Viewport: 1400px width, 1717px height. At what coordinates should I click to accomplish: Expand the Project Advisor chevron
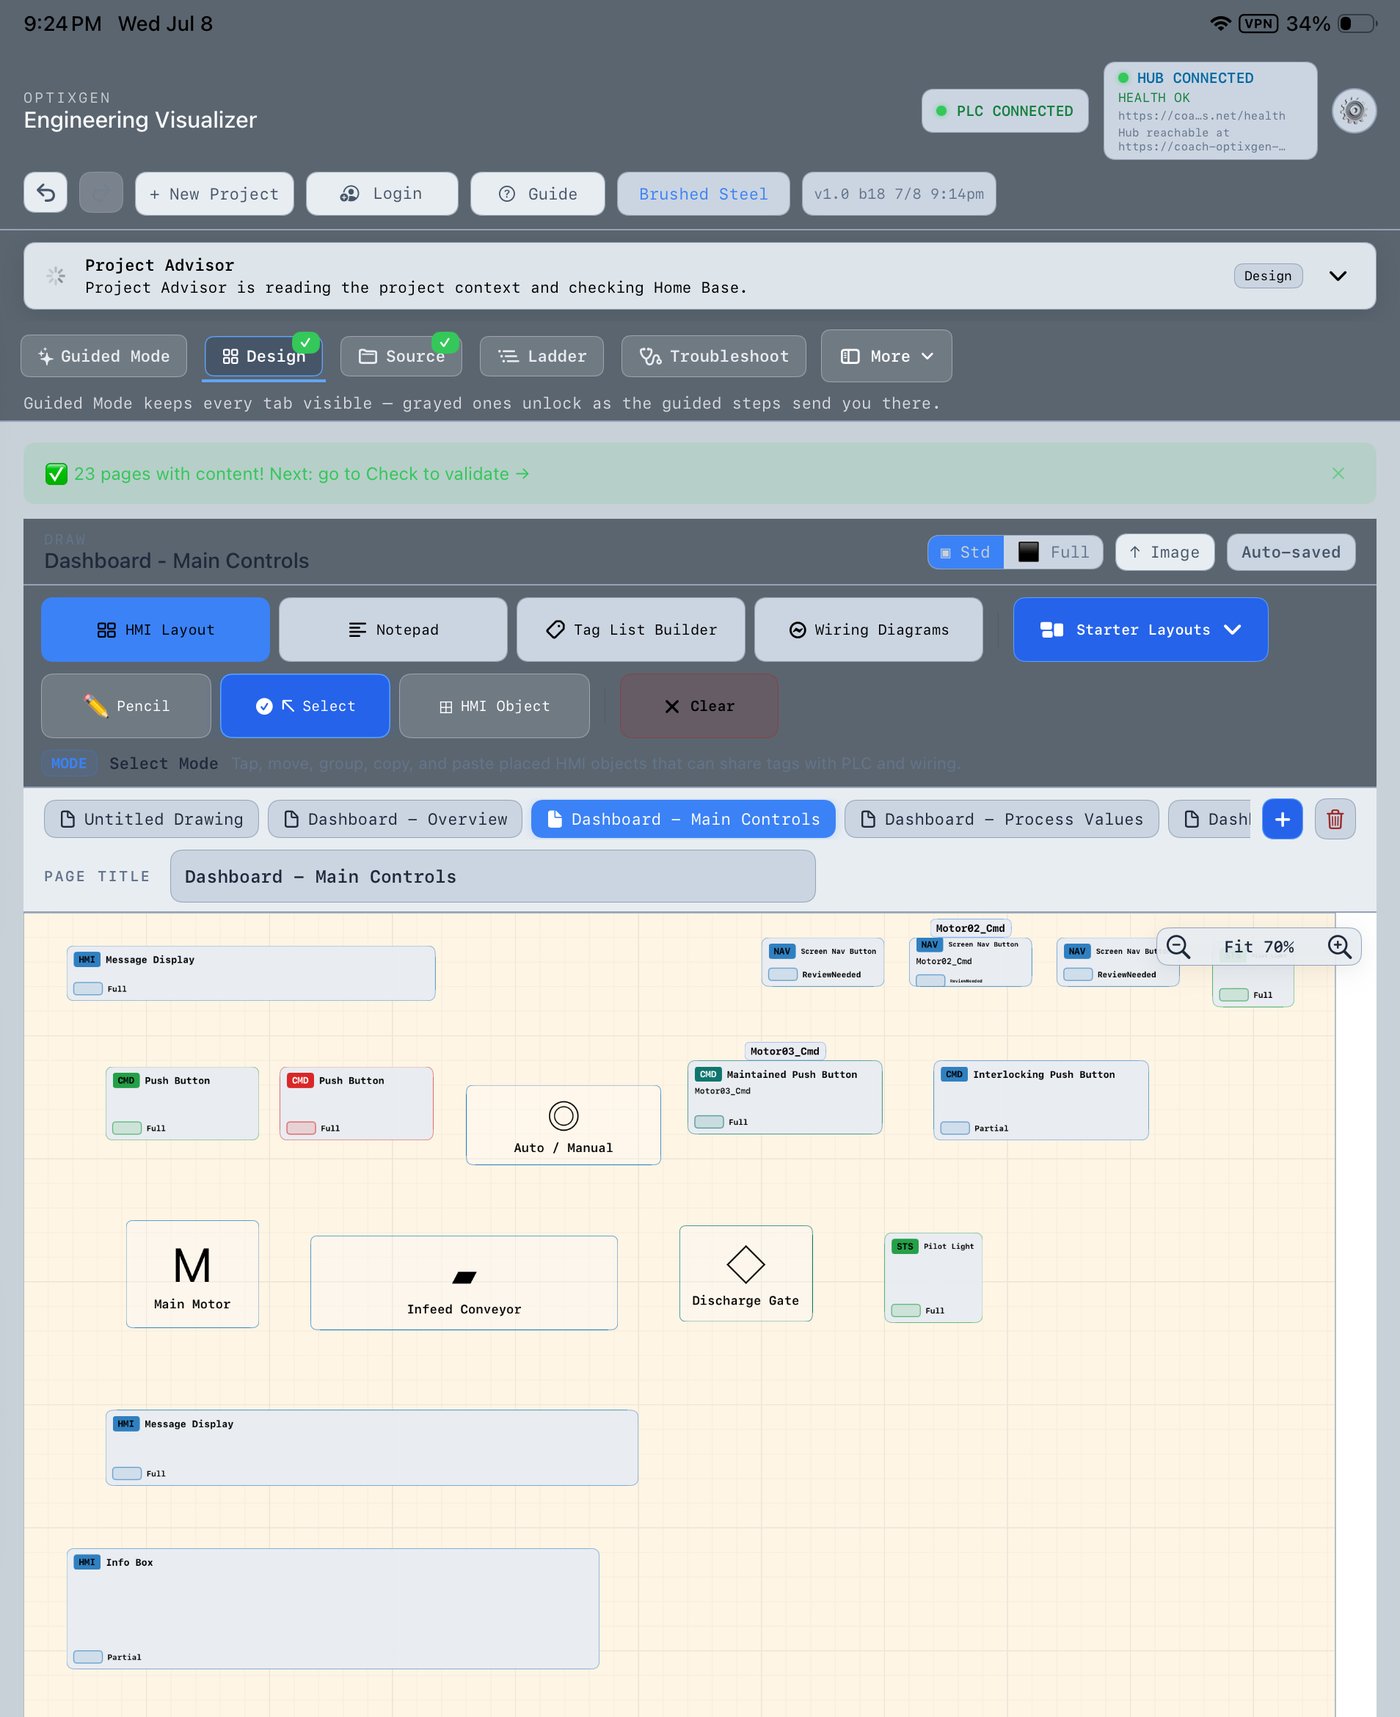click(x=1338, y=276)
